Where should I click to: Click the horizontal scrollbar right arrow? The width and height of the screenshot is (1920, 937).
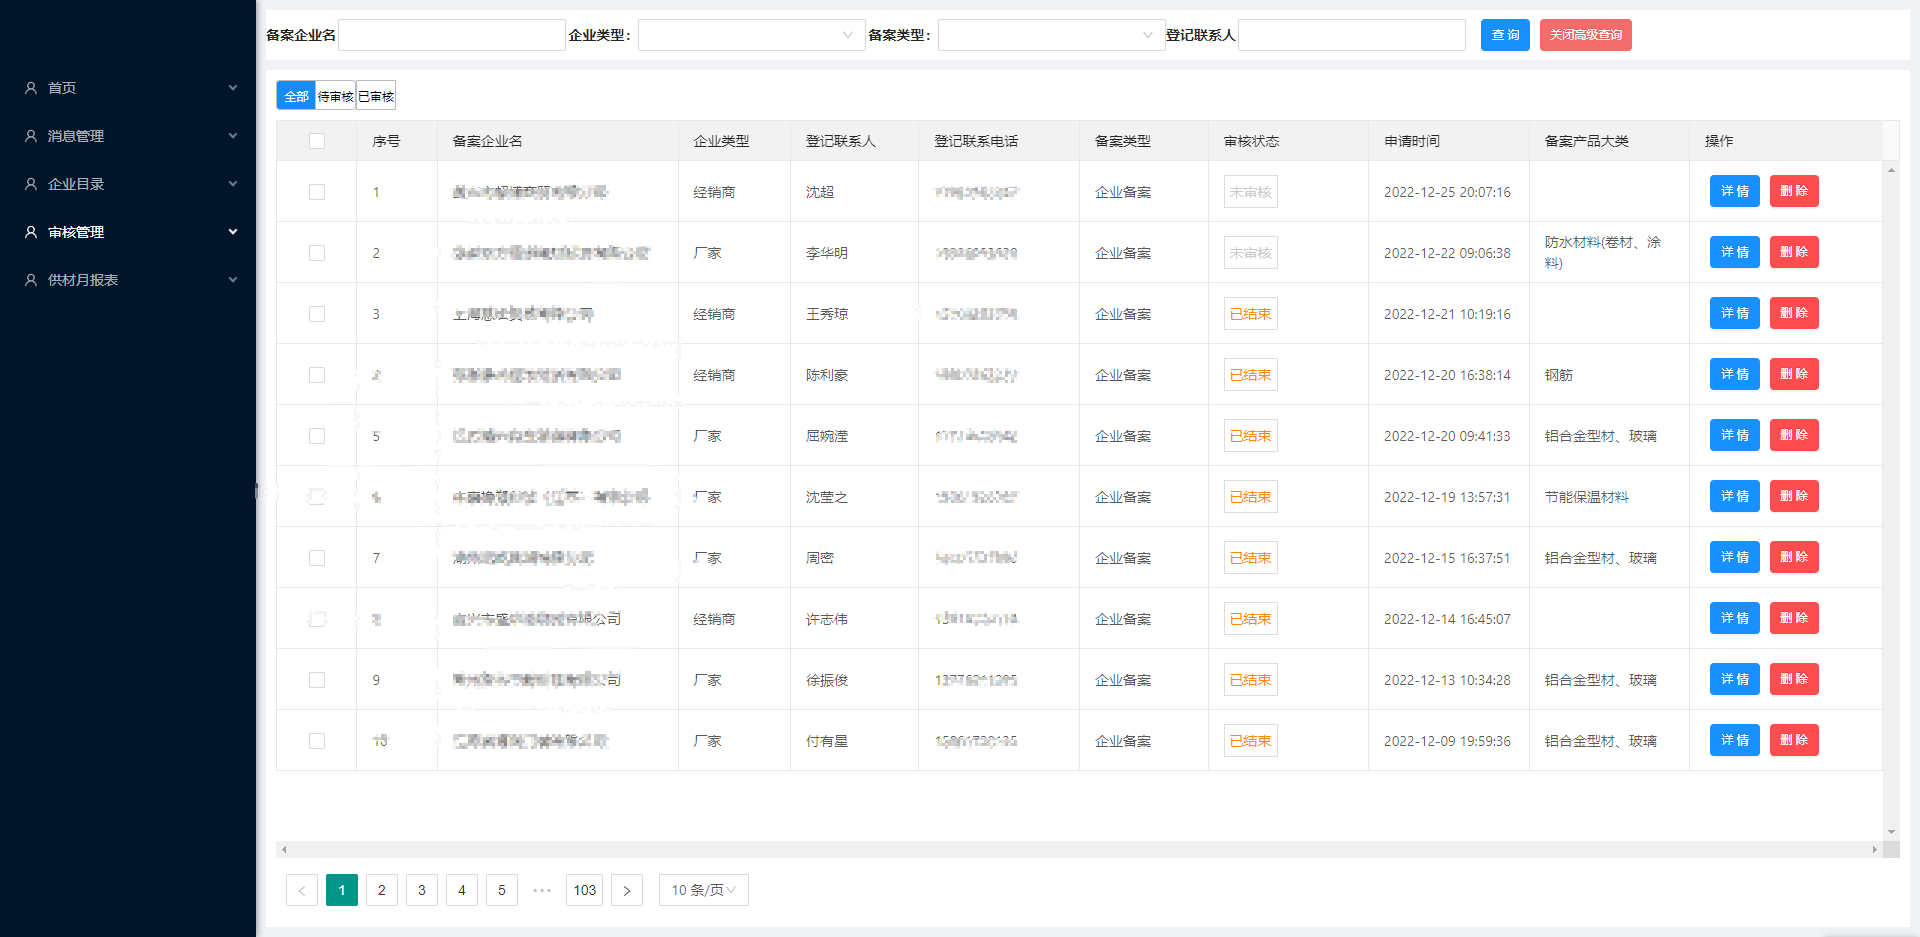(1875, 849)
